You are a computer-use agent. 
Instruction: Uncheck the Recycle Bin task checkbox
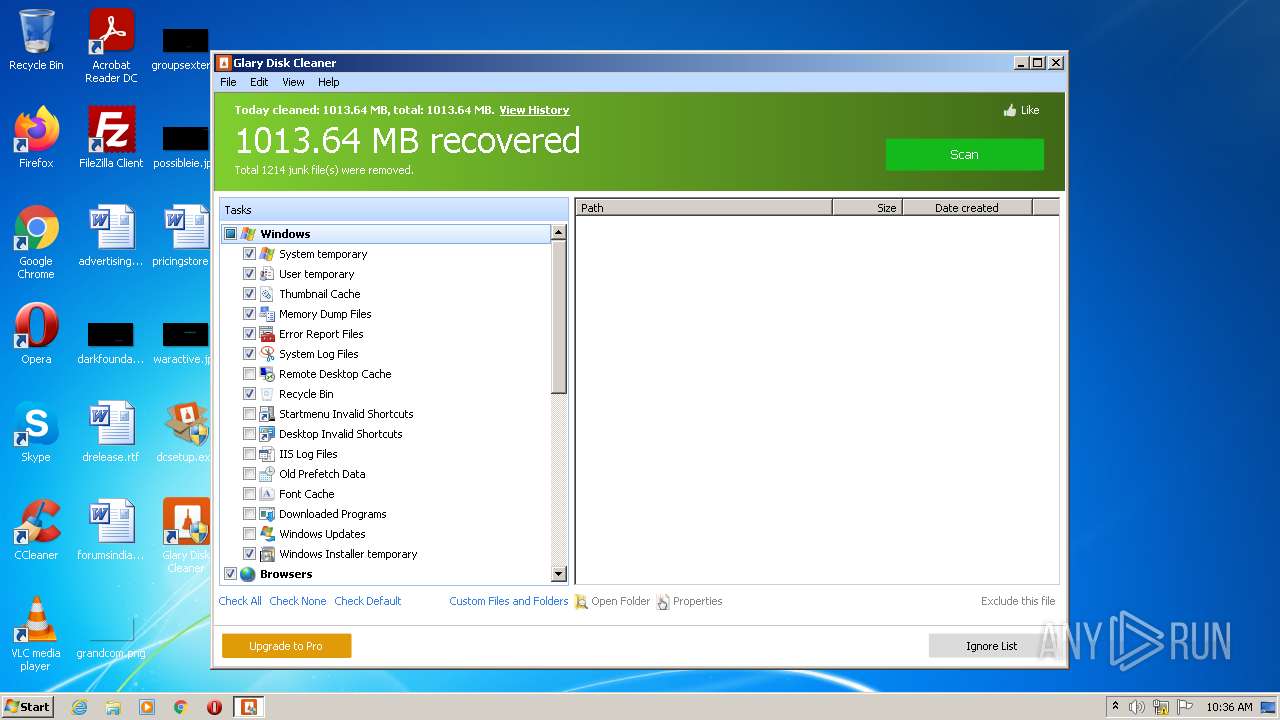249,394
